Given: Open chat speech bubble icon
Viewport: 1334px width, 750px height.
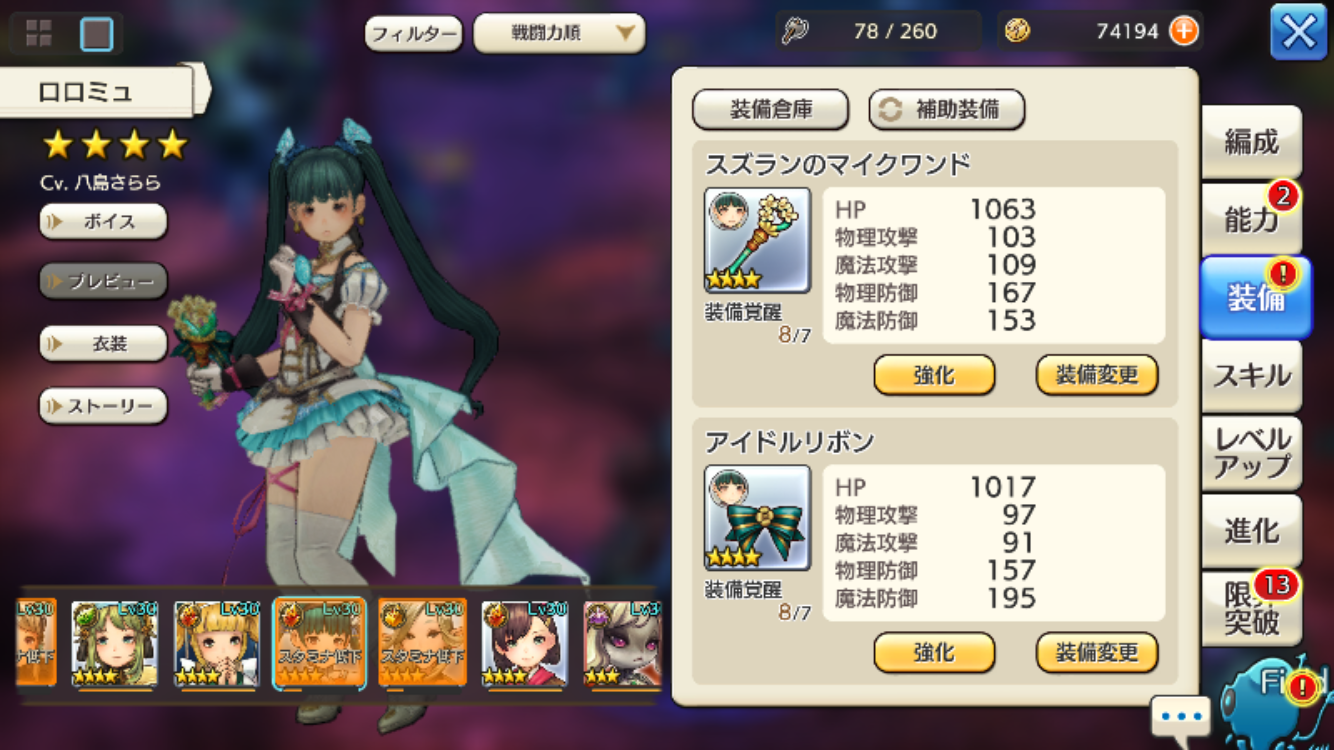Looking at the screenshot, I should (1181, 716).
